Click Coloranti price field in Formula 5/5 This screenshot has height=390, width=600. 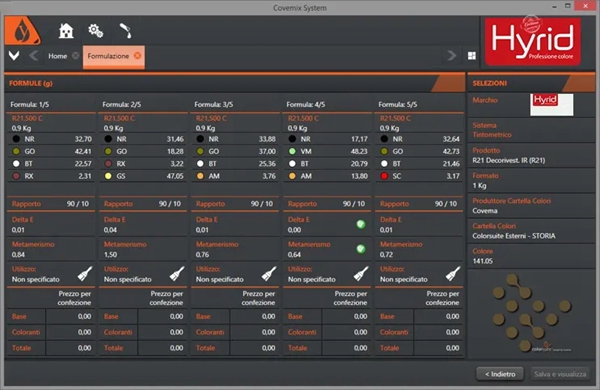pyautogui.click(x=438, y=332)
